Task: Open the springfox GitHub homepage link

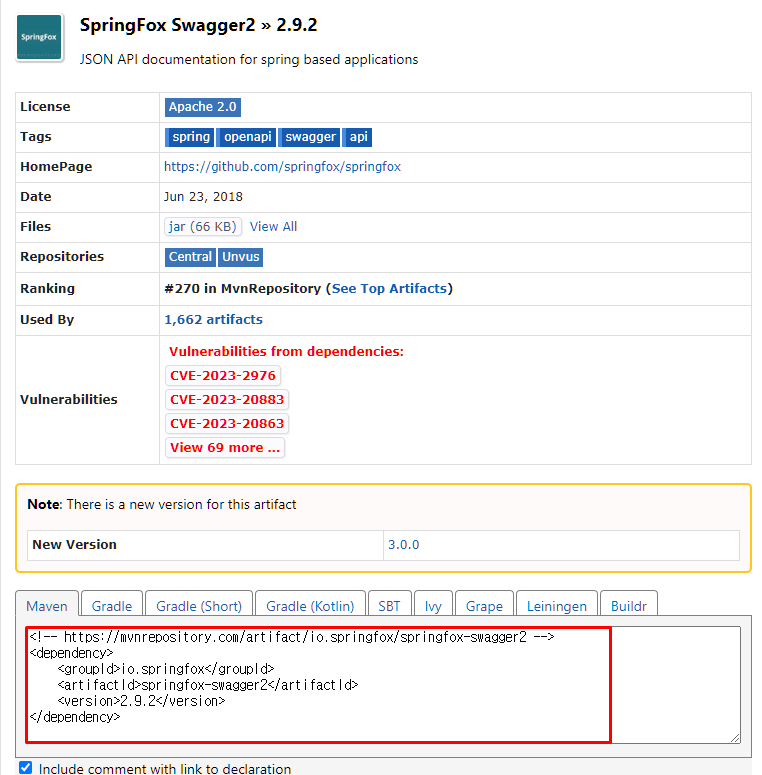Action: pyautogui.click(x=282, y=167)
